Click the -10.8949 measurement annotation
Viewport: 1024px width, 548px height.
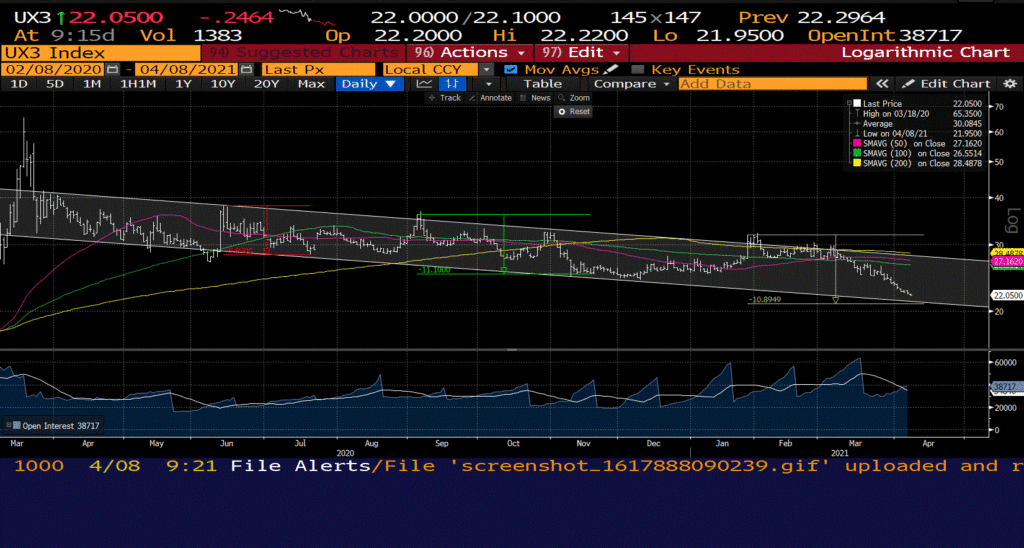pyautogui.click(x=763, y=300)
